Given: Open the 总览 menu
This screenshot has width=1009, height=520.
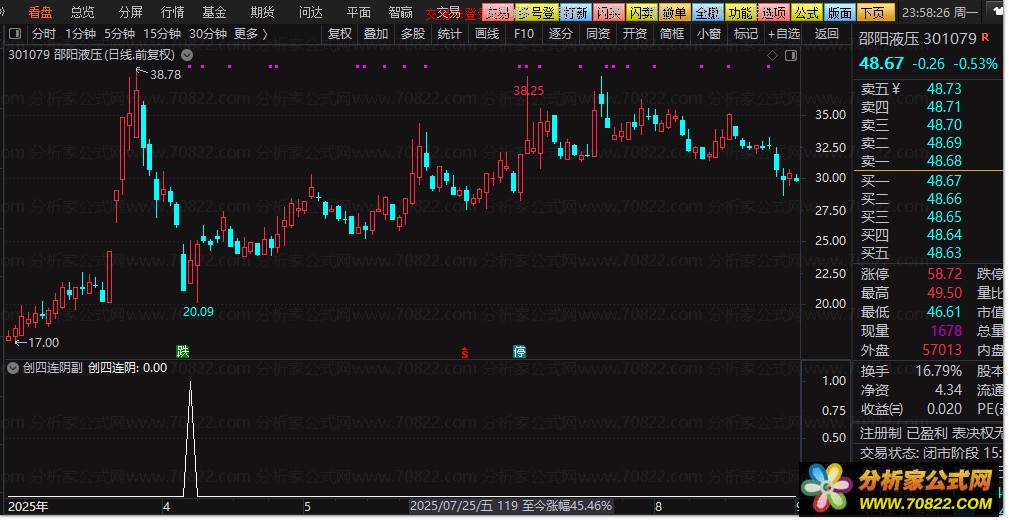Looking at the screenshot, I should 82,12.
